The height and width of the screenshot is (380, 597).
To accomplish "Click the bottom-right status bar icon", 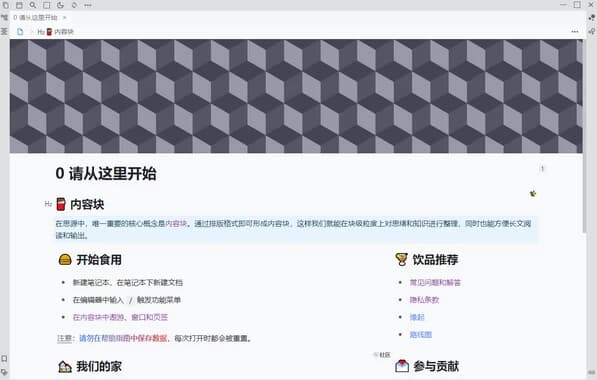I will (x=592, y=372).
